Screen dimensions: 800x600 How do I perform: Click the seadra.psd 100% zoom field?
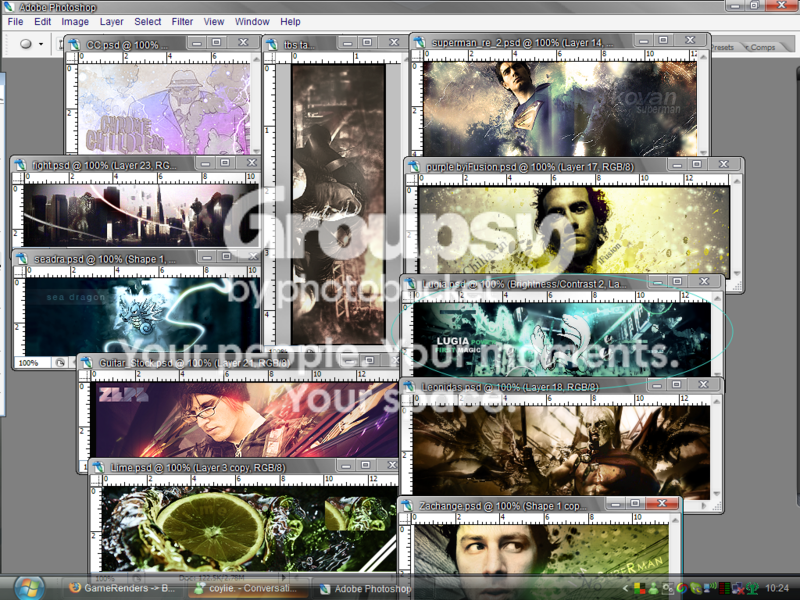[33, 363]
